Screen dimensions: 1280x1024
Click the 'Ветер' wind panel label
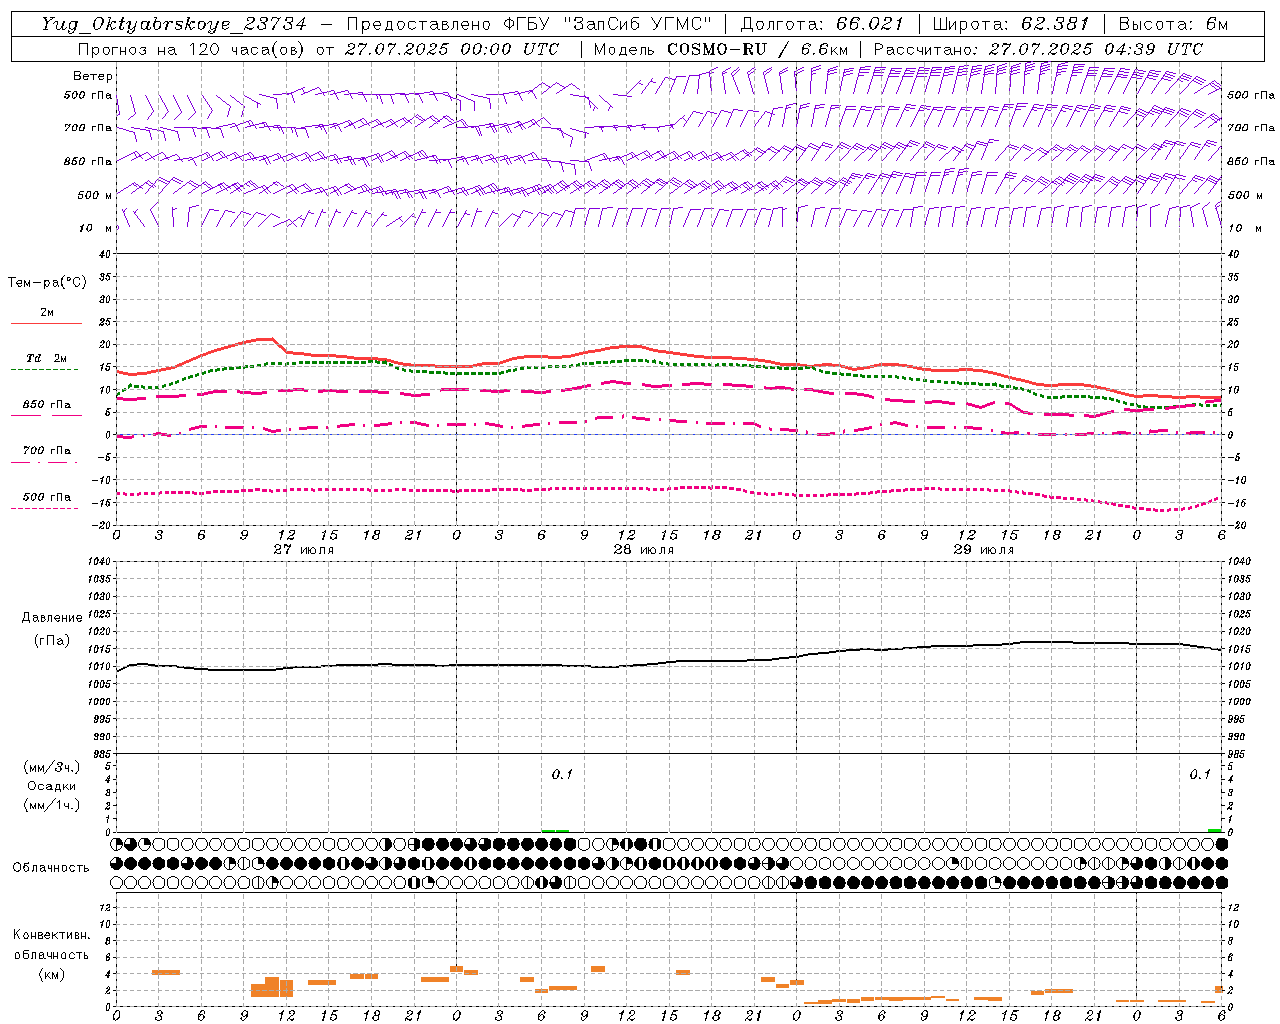pyautogui.click(x=93, y=76)
